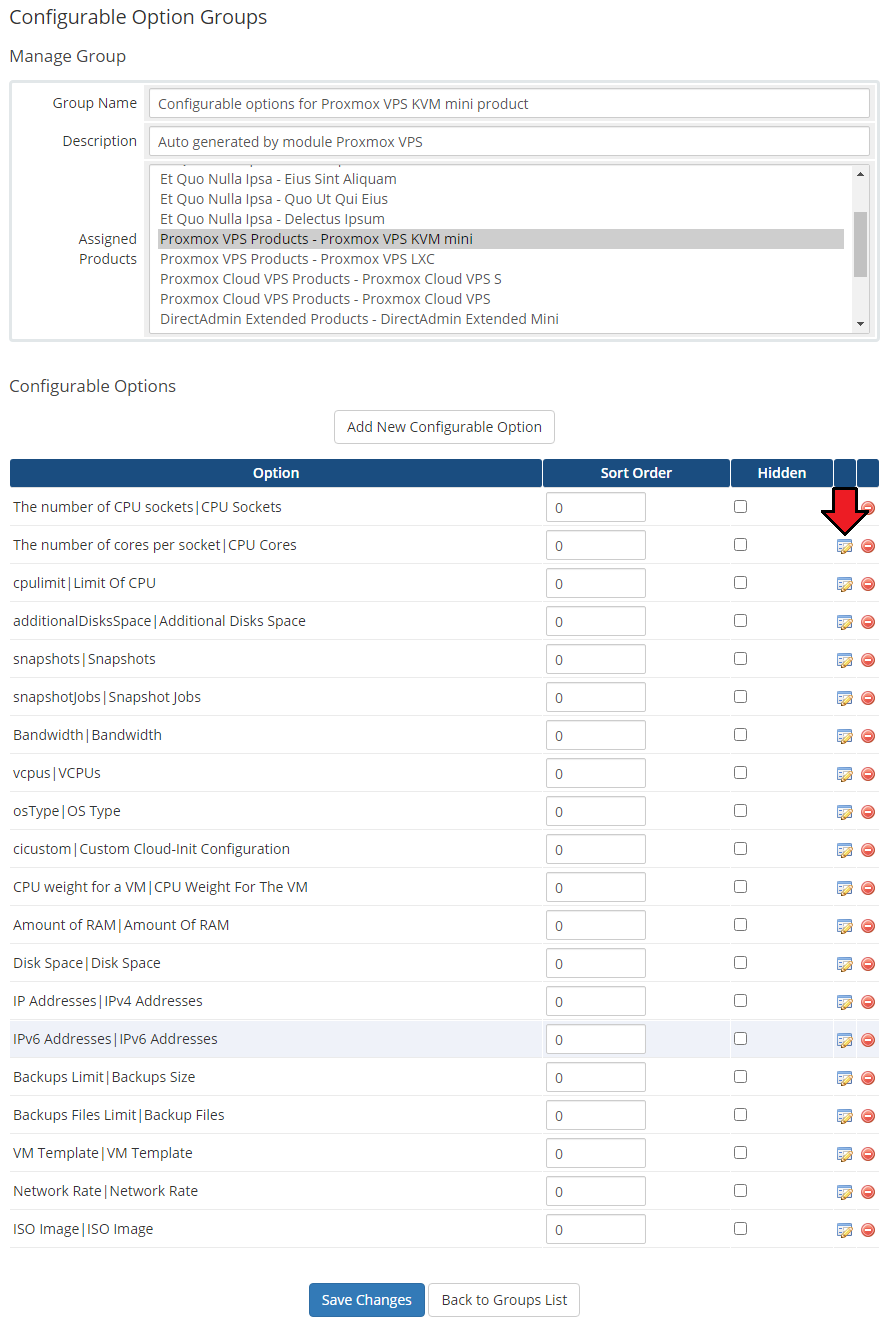889x1333 pixels.
Task: Tick Hidden checkbox for CPU Sockets
Action: (740, 506)
